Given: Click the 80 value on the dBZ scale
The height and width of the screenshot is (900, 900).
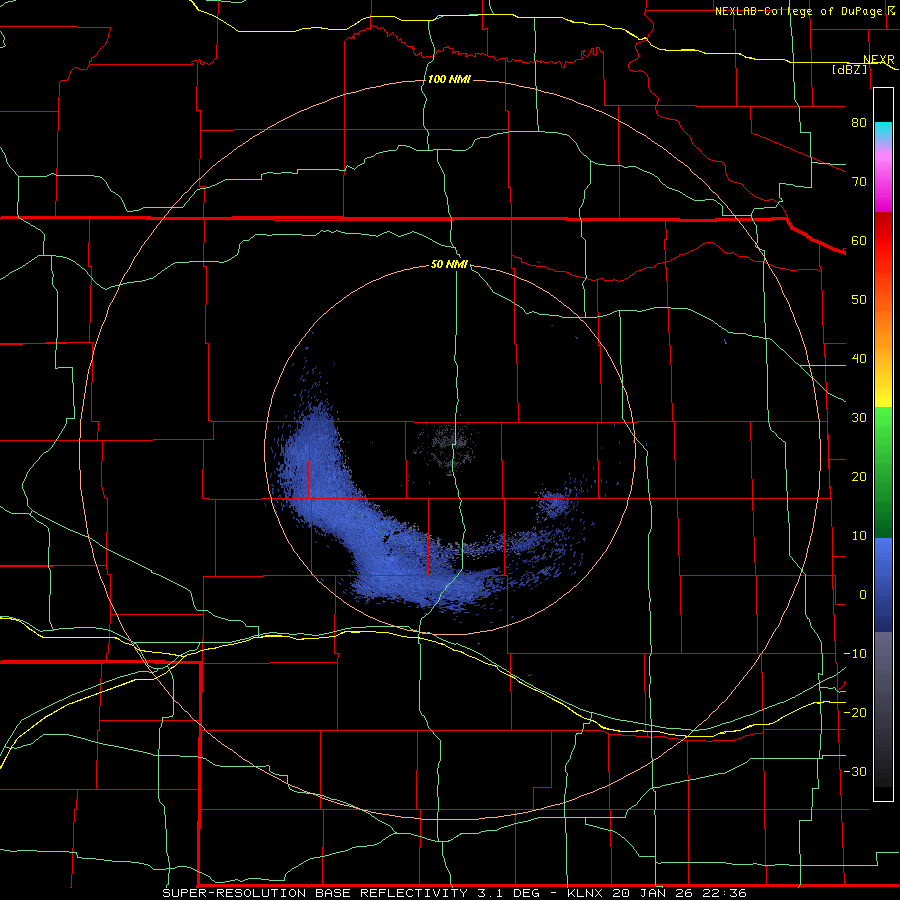Looking at the screenshot, I should [x=859, y=123].
